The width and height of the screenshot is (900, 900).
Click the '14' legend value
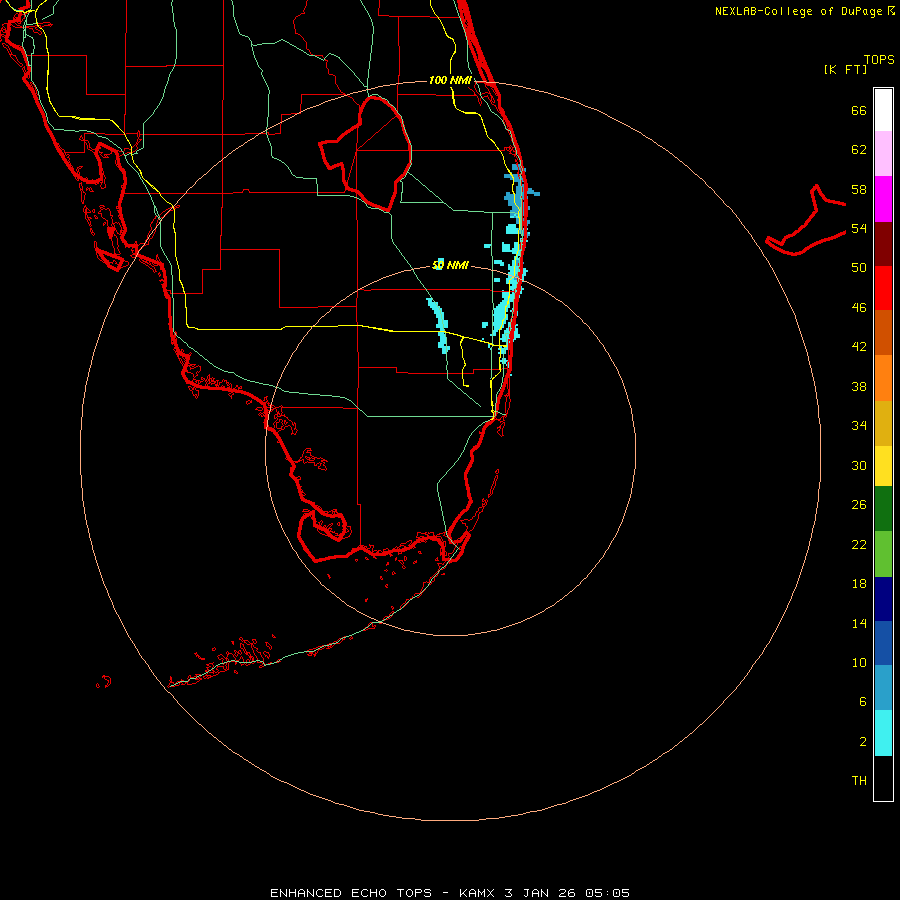pyautogui.click(x=859, y=623)
